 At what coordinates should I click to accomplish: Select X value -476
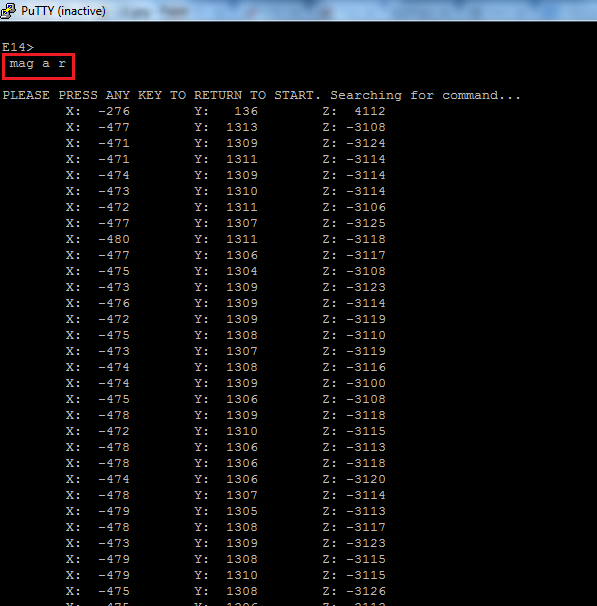[114, 303]
